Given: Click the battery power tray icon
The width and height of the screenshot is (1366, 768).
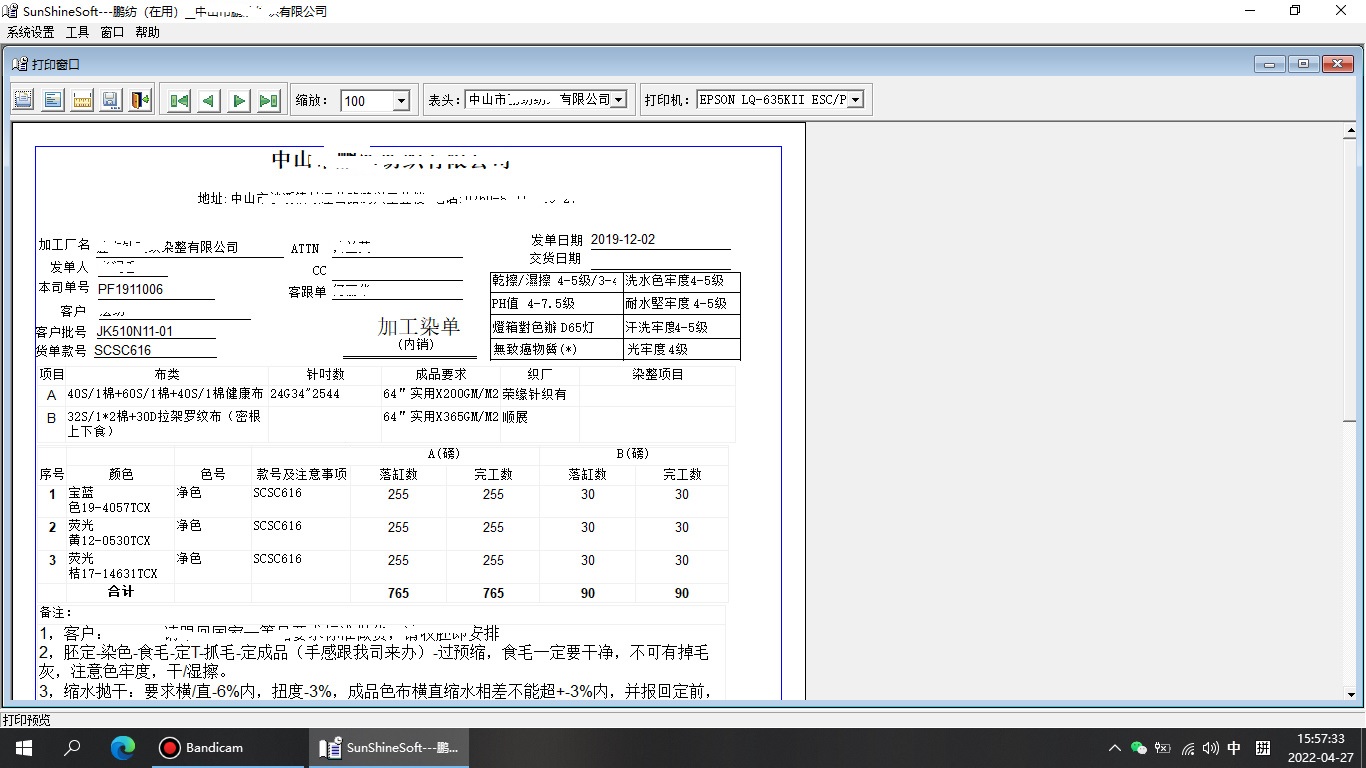Looking at the screenshot, I should coord(1162,748).
